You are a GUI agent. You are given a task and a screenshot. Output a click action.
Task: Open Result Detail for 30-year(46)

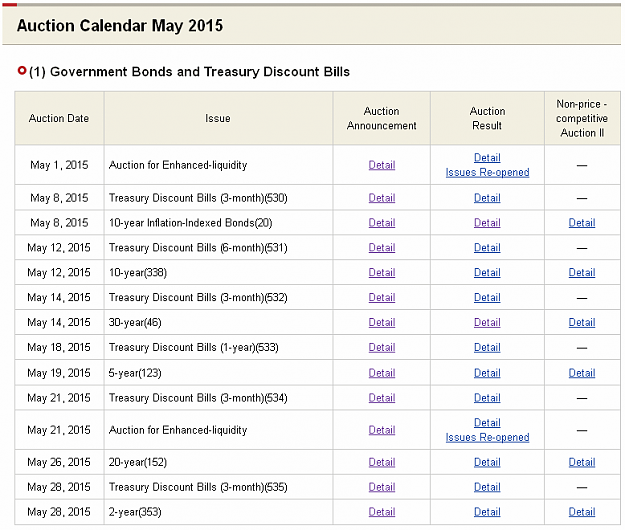[x=487, y=322]
